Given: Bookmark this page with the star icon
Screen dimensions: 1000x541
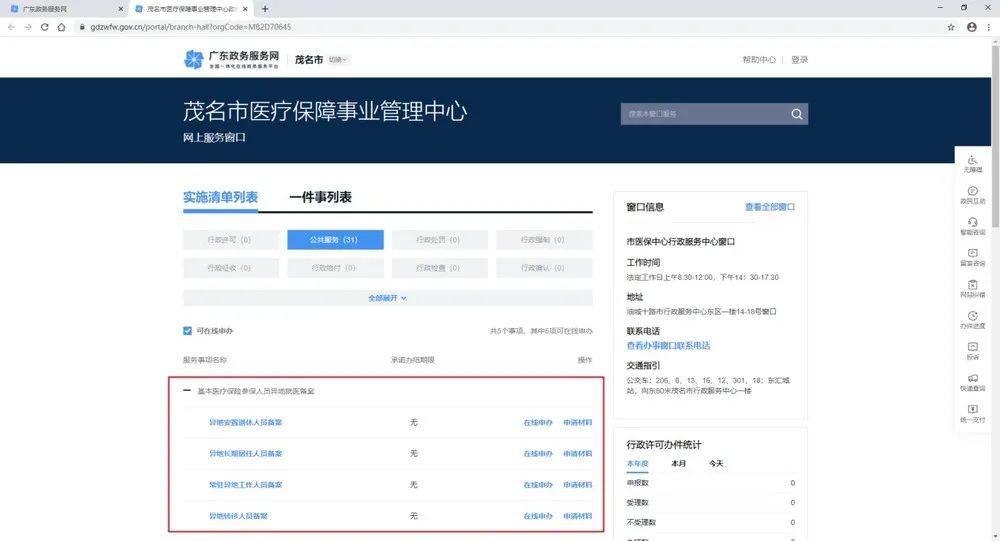Looking at the screenshot, I should coord(952,27).
